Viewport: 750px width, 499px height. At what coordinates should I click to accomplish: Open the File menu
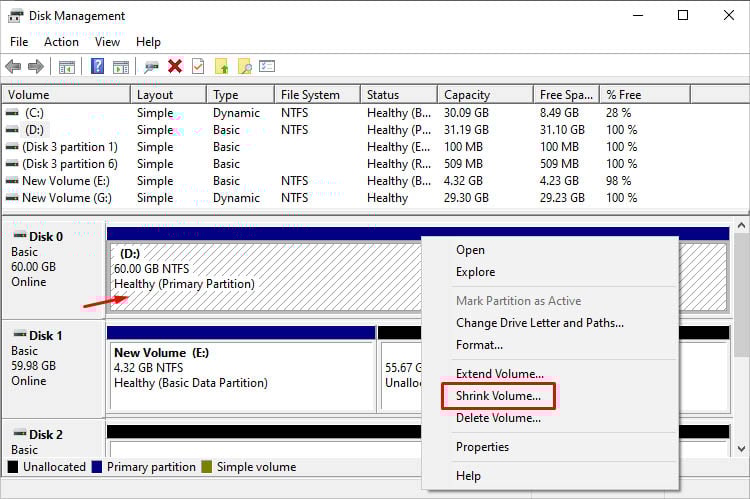pyautogui.click(x=19, y=42)
